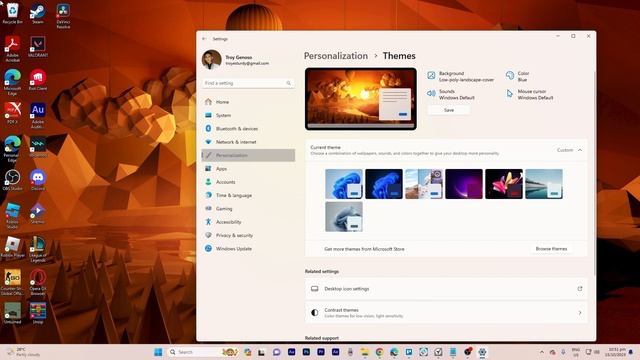Open the Opera GX Browser shortcut
640x360 pixels.
[x=38, y=282]
